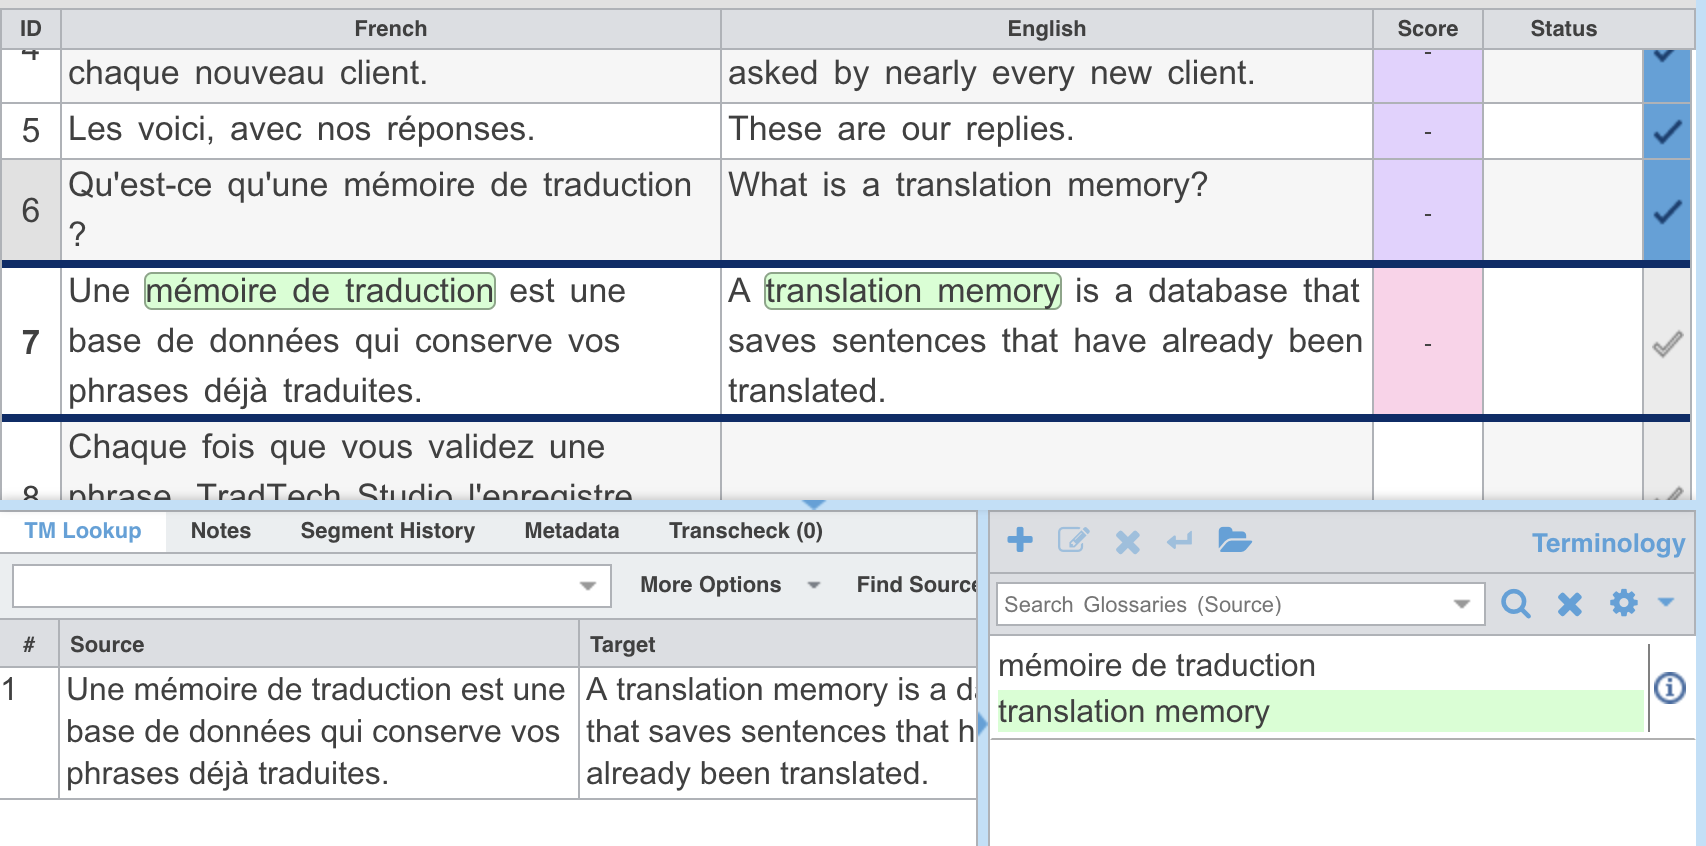This screenshot has height=846, width=1706.
Task: Open dropdown arrow next to settings gear
Action: (x=1666, y=602)
